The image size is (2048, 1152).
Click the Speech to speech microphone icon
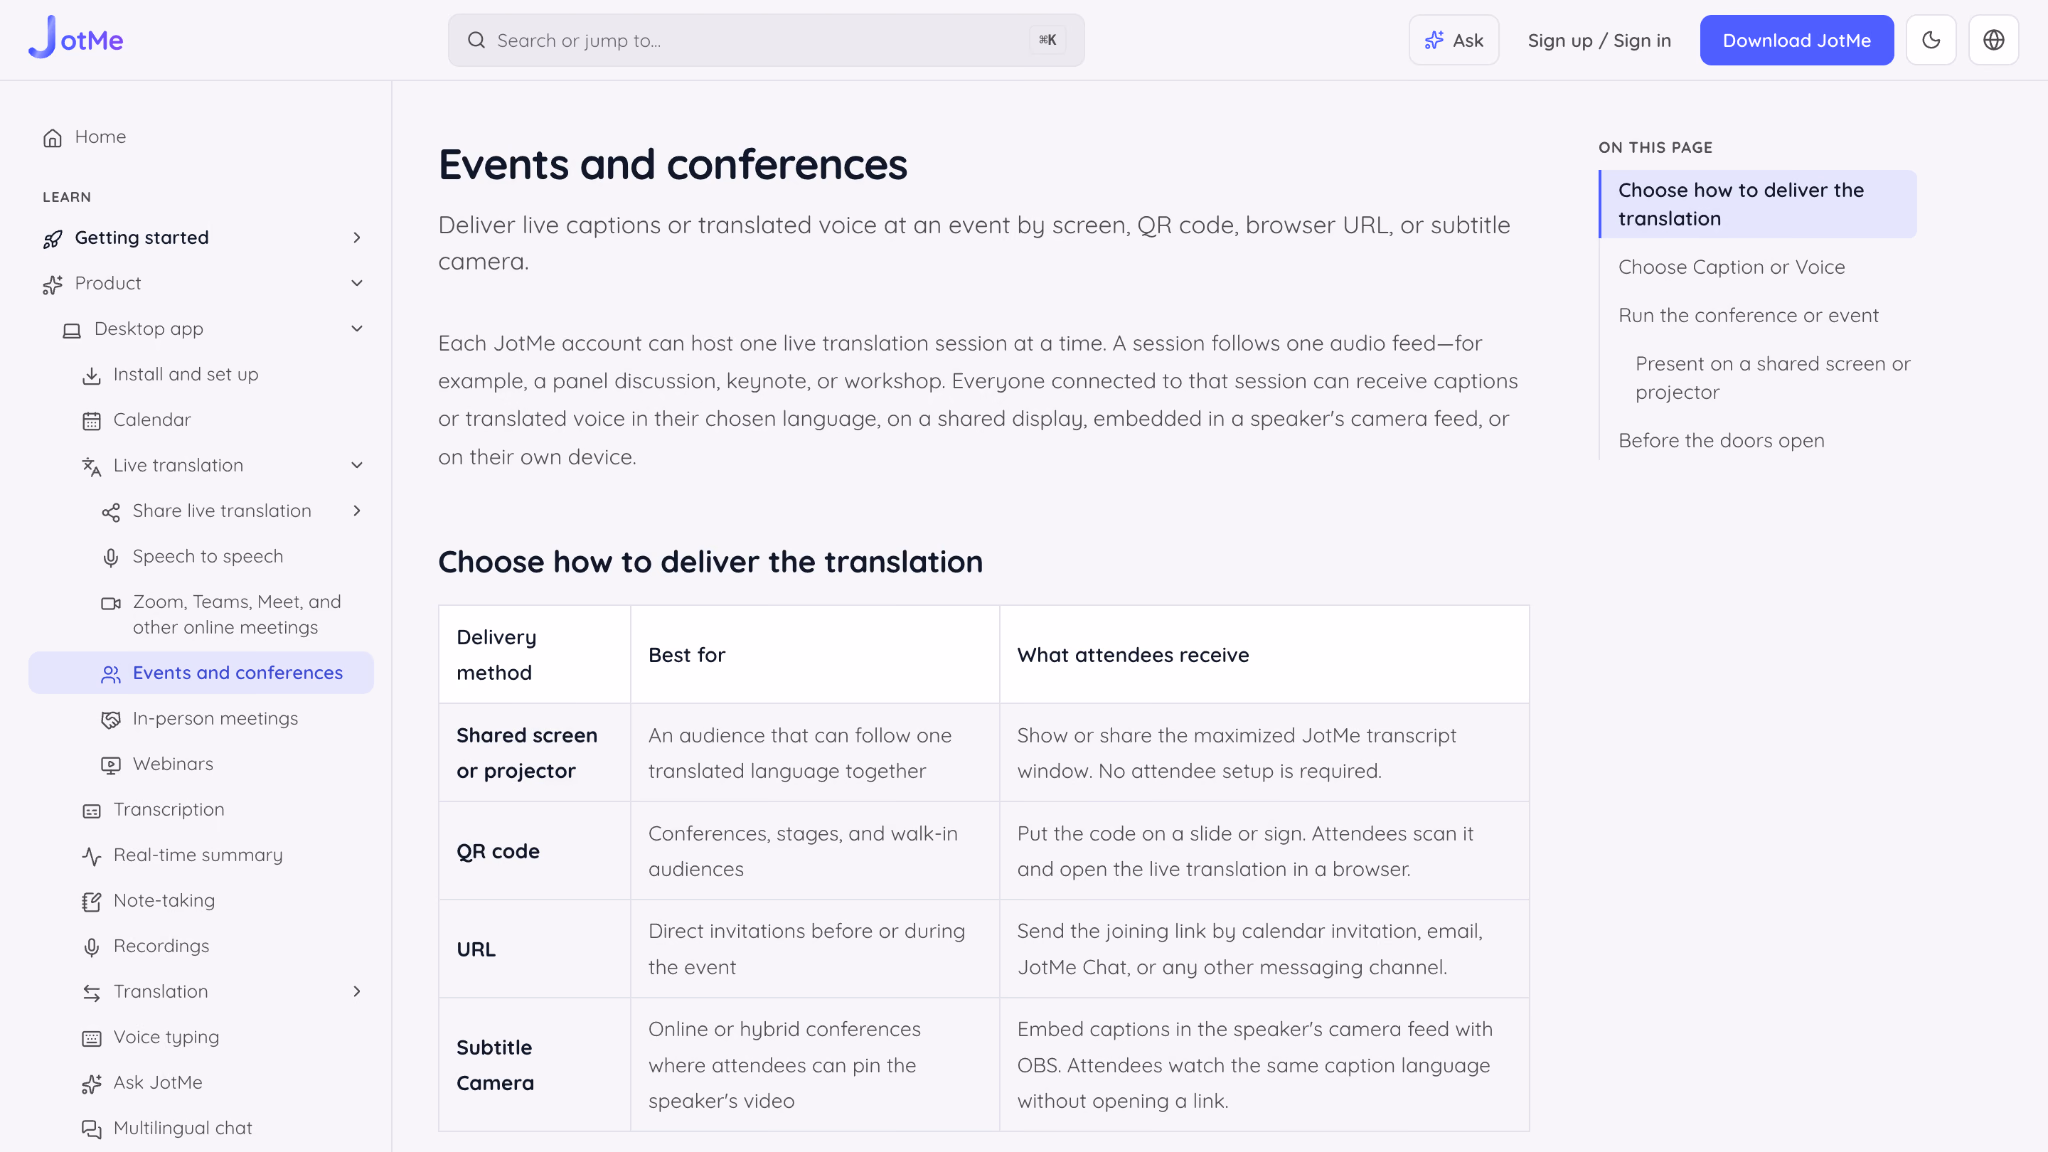[111, 558]
